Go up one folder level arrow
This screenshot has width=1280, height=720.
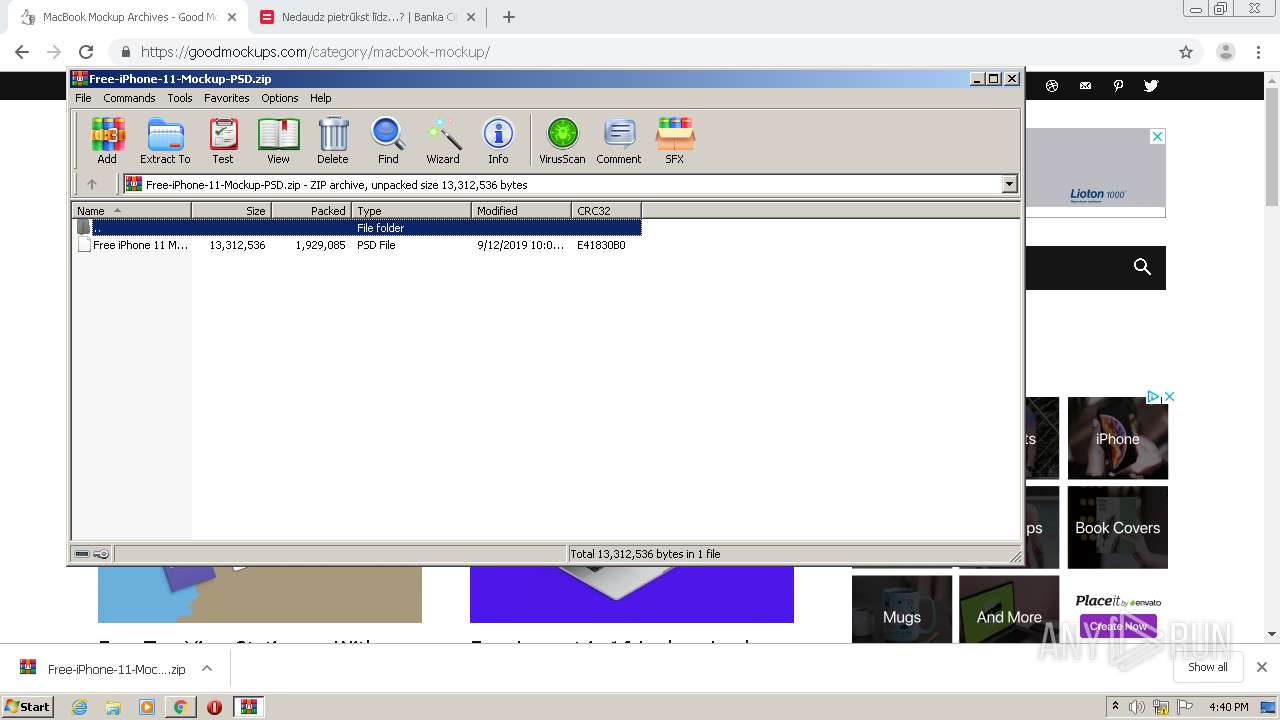click(92, 184)
